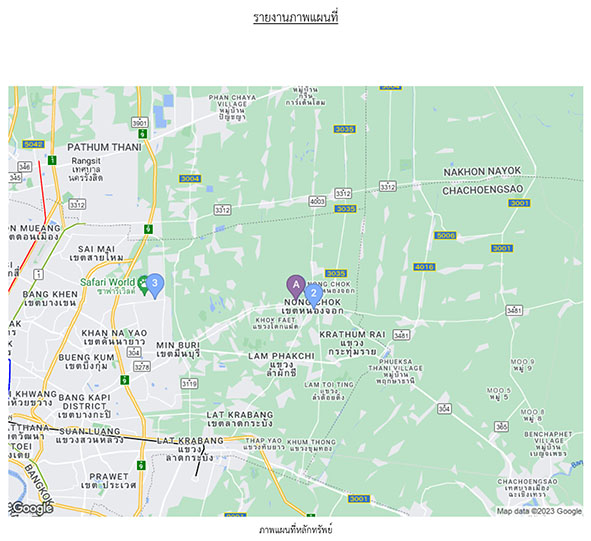Screen dimensions: 591x541
Task: Click the map caption below the image
Action: click(296, 530)
